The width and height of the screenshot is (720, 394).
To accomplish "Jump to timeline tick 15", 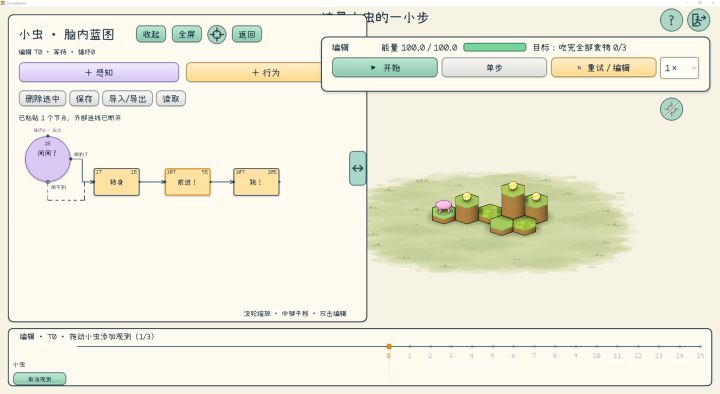I will coord(700,347).
